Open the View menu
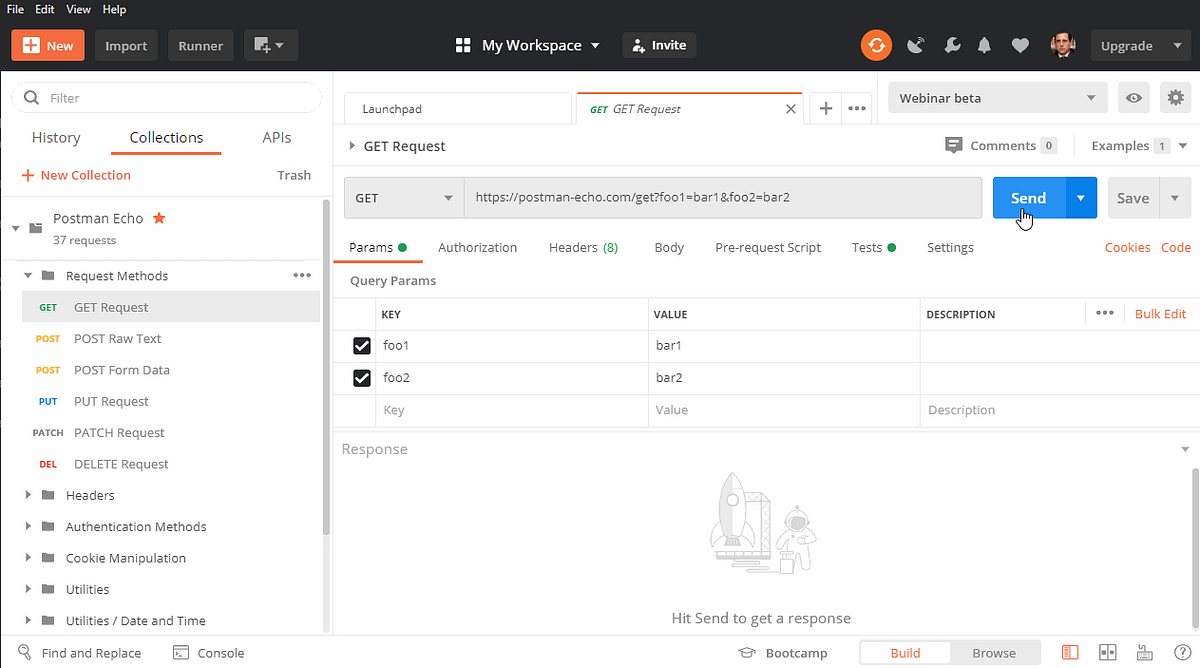The width and height of the screenshot is (1200, 668). pos(78,9)
